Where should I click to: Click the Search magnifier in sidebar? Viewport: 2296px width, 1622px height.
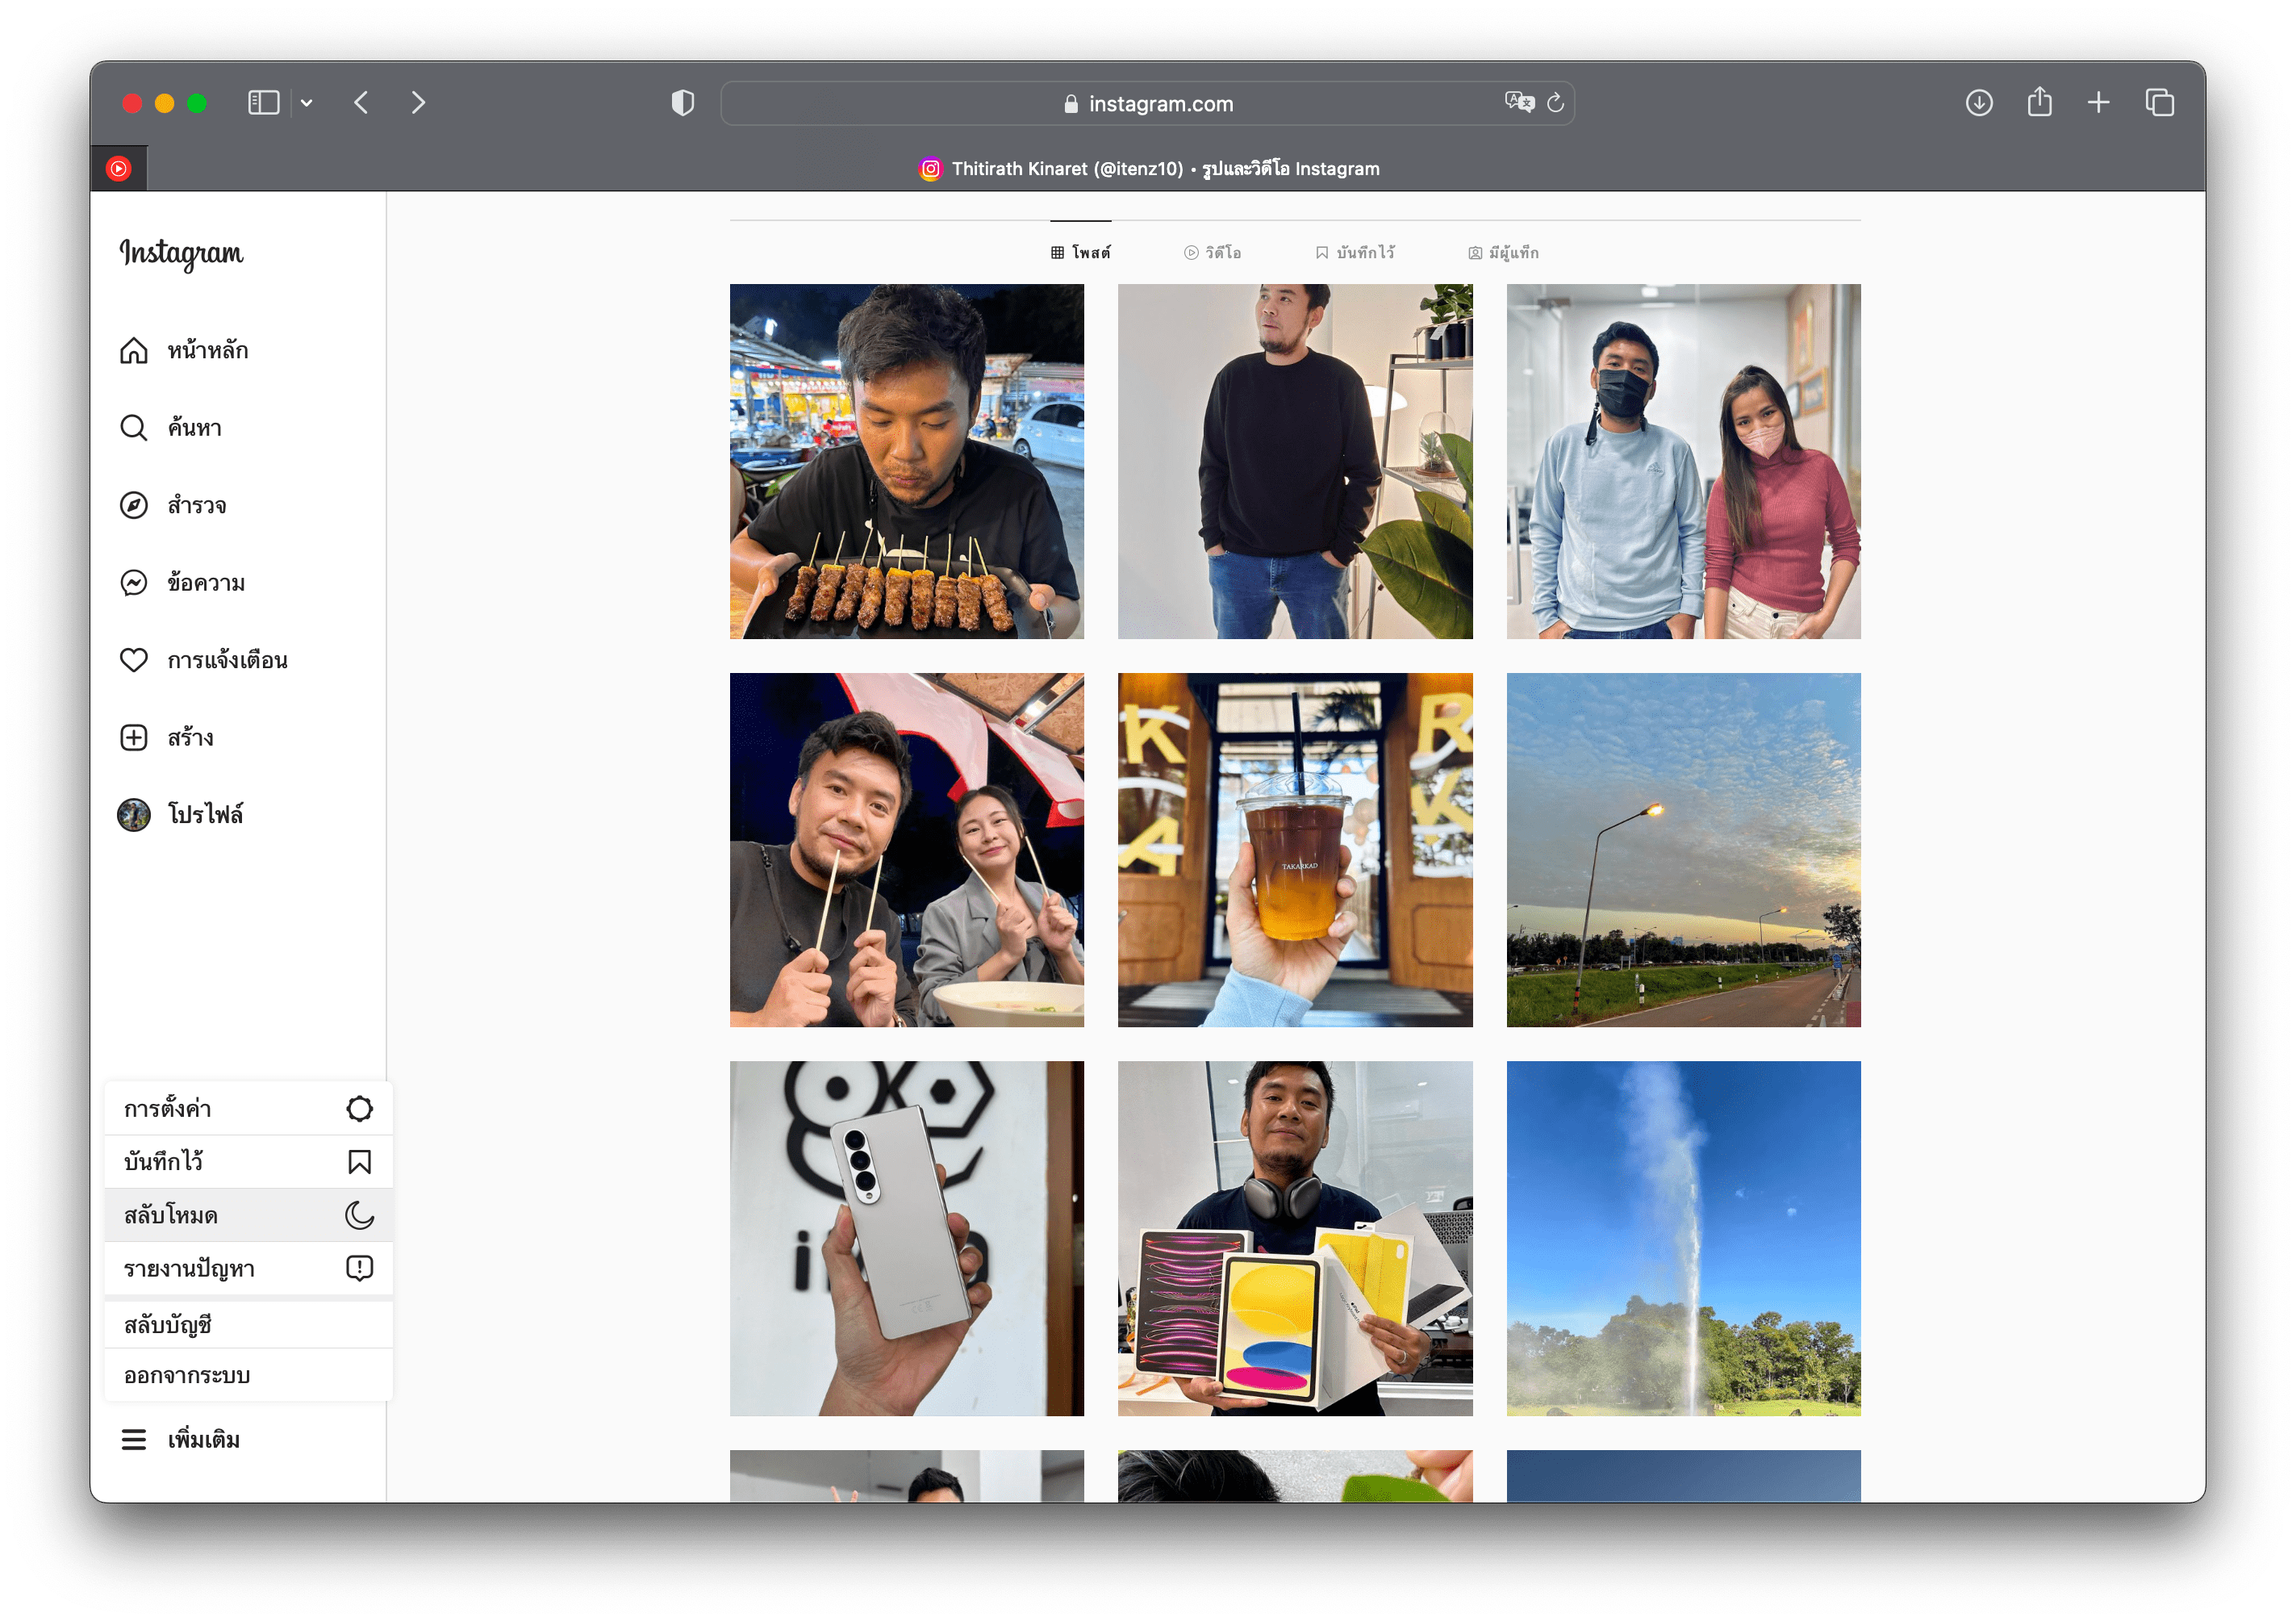coord(134,428)
